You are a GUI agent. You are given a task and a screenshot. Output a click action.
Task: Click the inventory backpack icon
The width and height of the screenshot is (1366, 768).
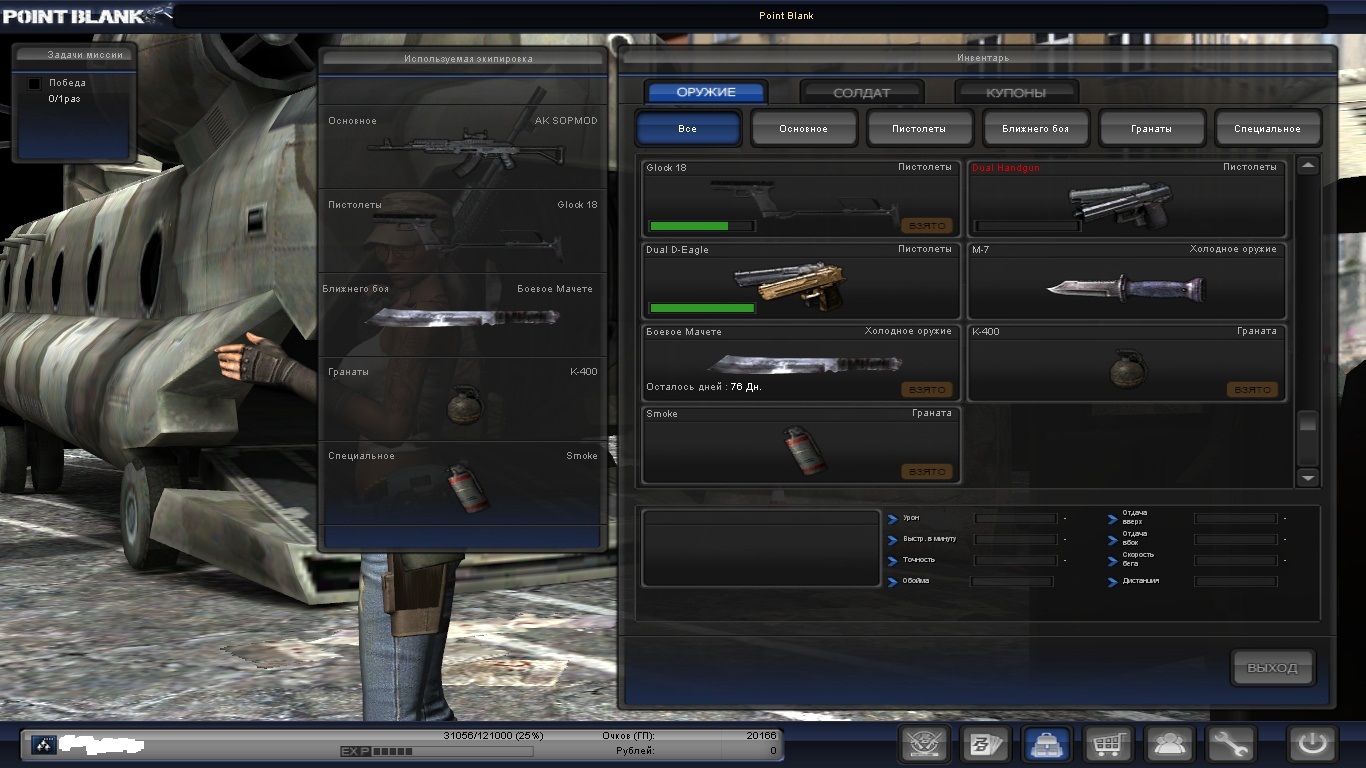coord(1047,744)
